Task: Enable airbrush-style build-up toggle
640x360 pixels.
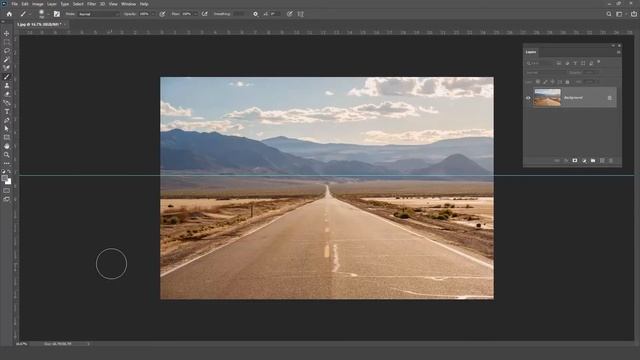Action: [x=205, y=14]
